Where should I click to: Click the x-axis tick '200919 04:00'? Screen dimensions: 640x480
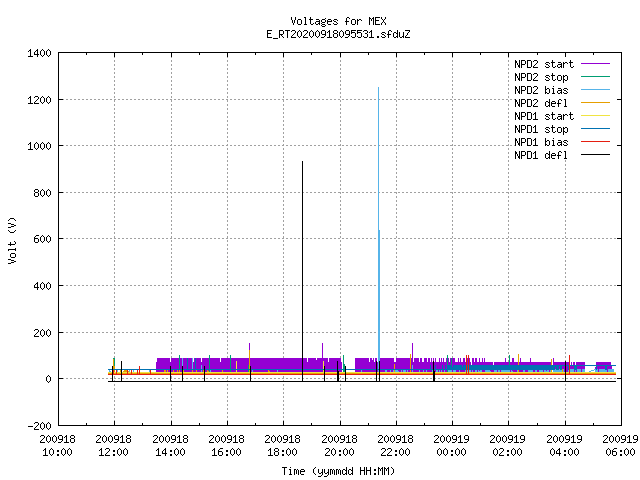coord(564,446)
